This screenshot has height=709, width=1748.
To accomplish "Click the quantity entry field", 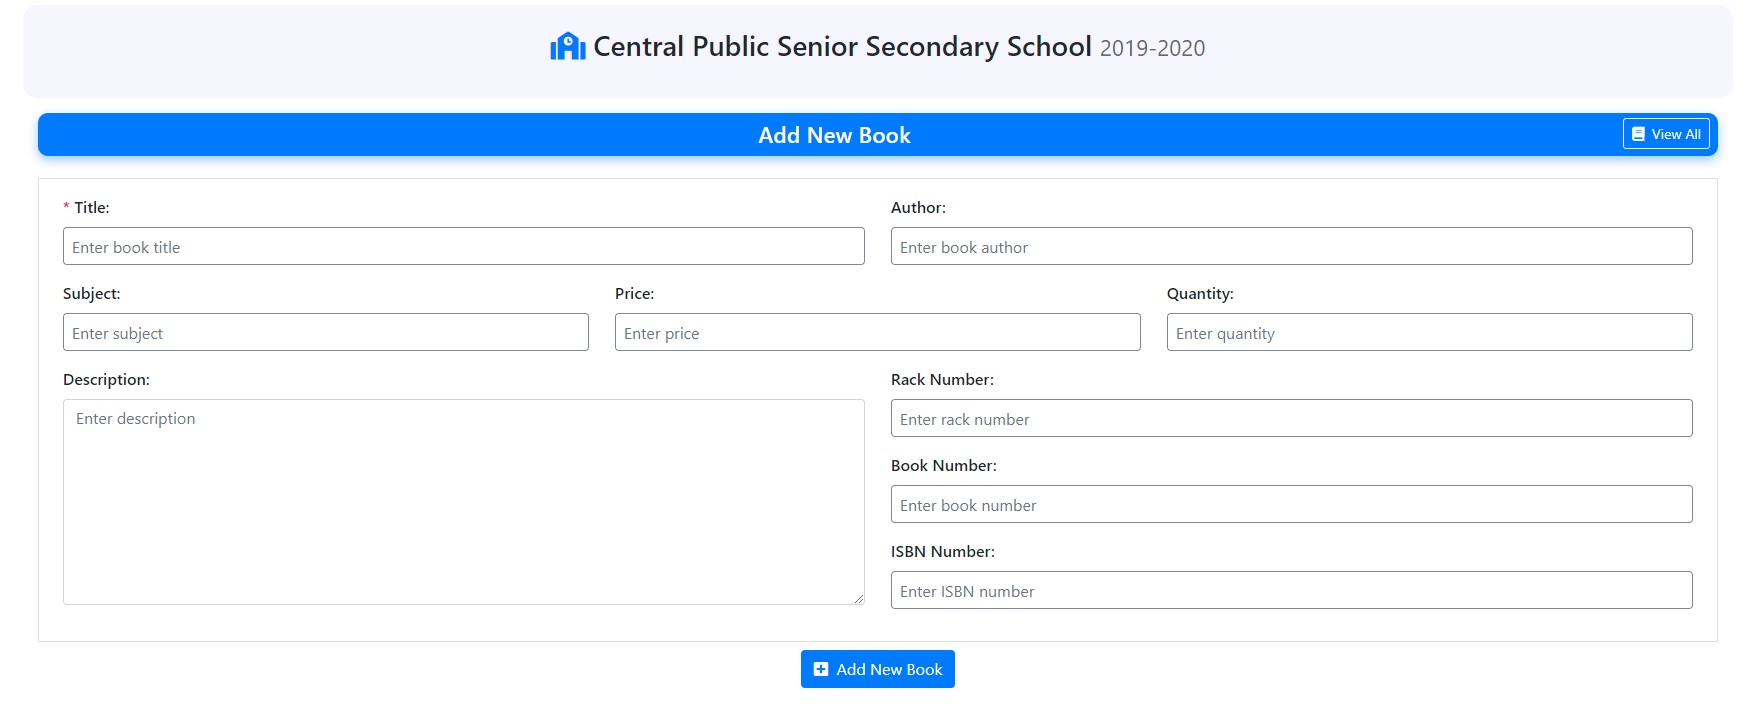I will (x=1430, y=331).
